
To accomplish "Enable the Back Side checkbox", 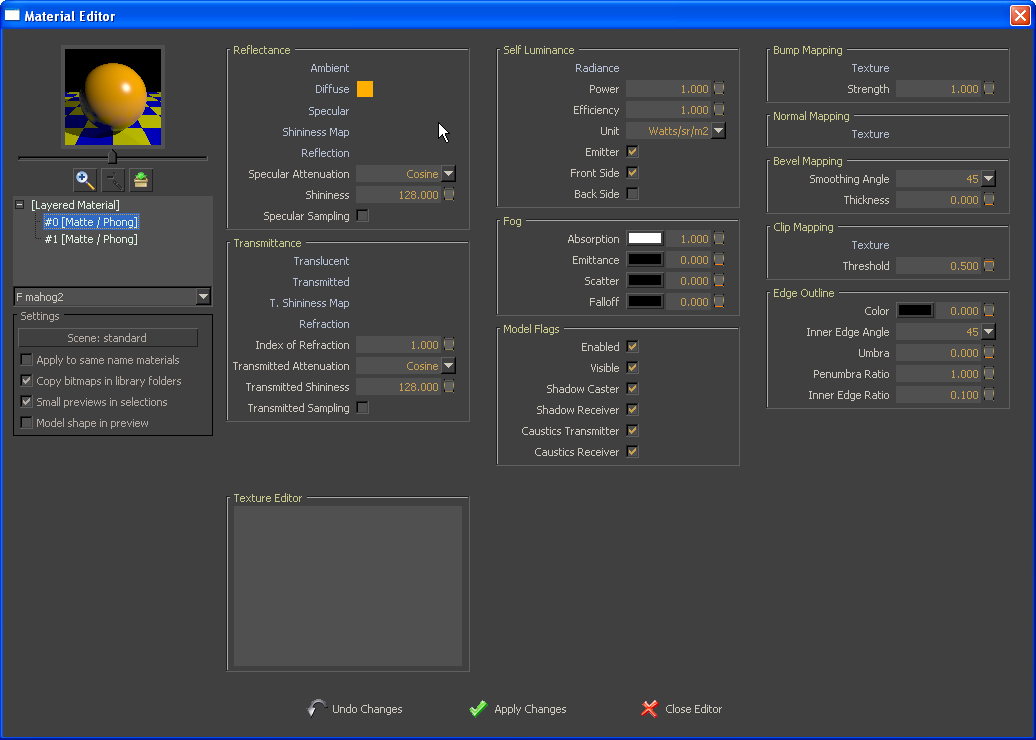I will (x=632, y=194).
